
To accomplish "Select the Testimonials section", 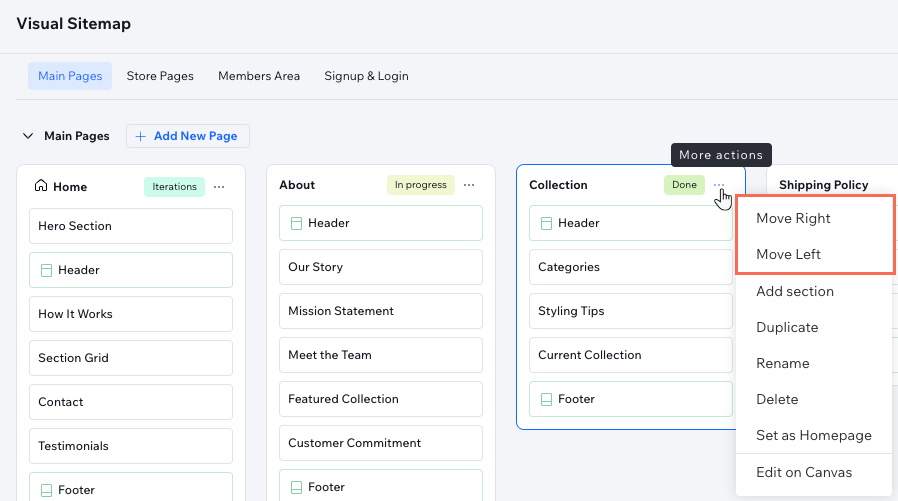I will pyautogui.click(x=131, y=446).
